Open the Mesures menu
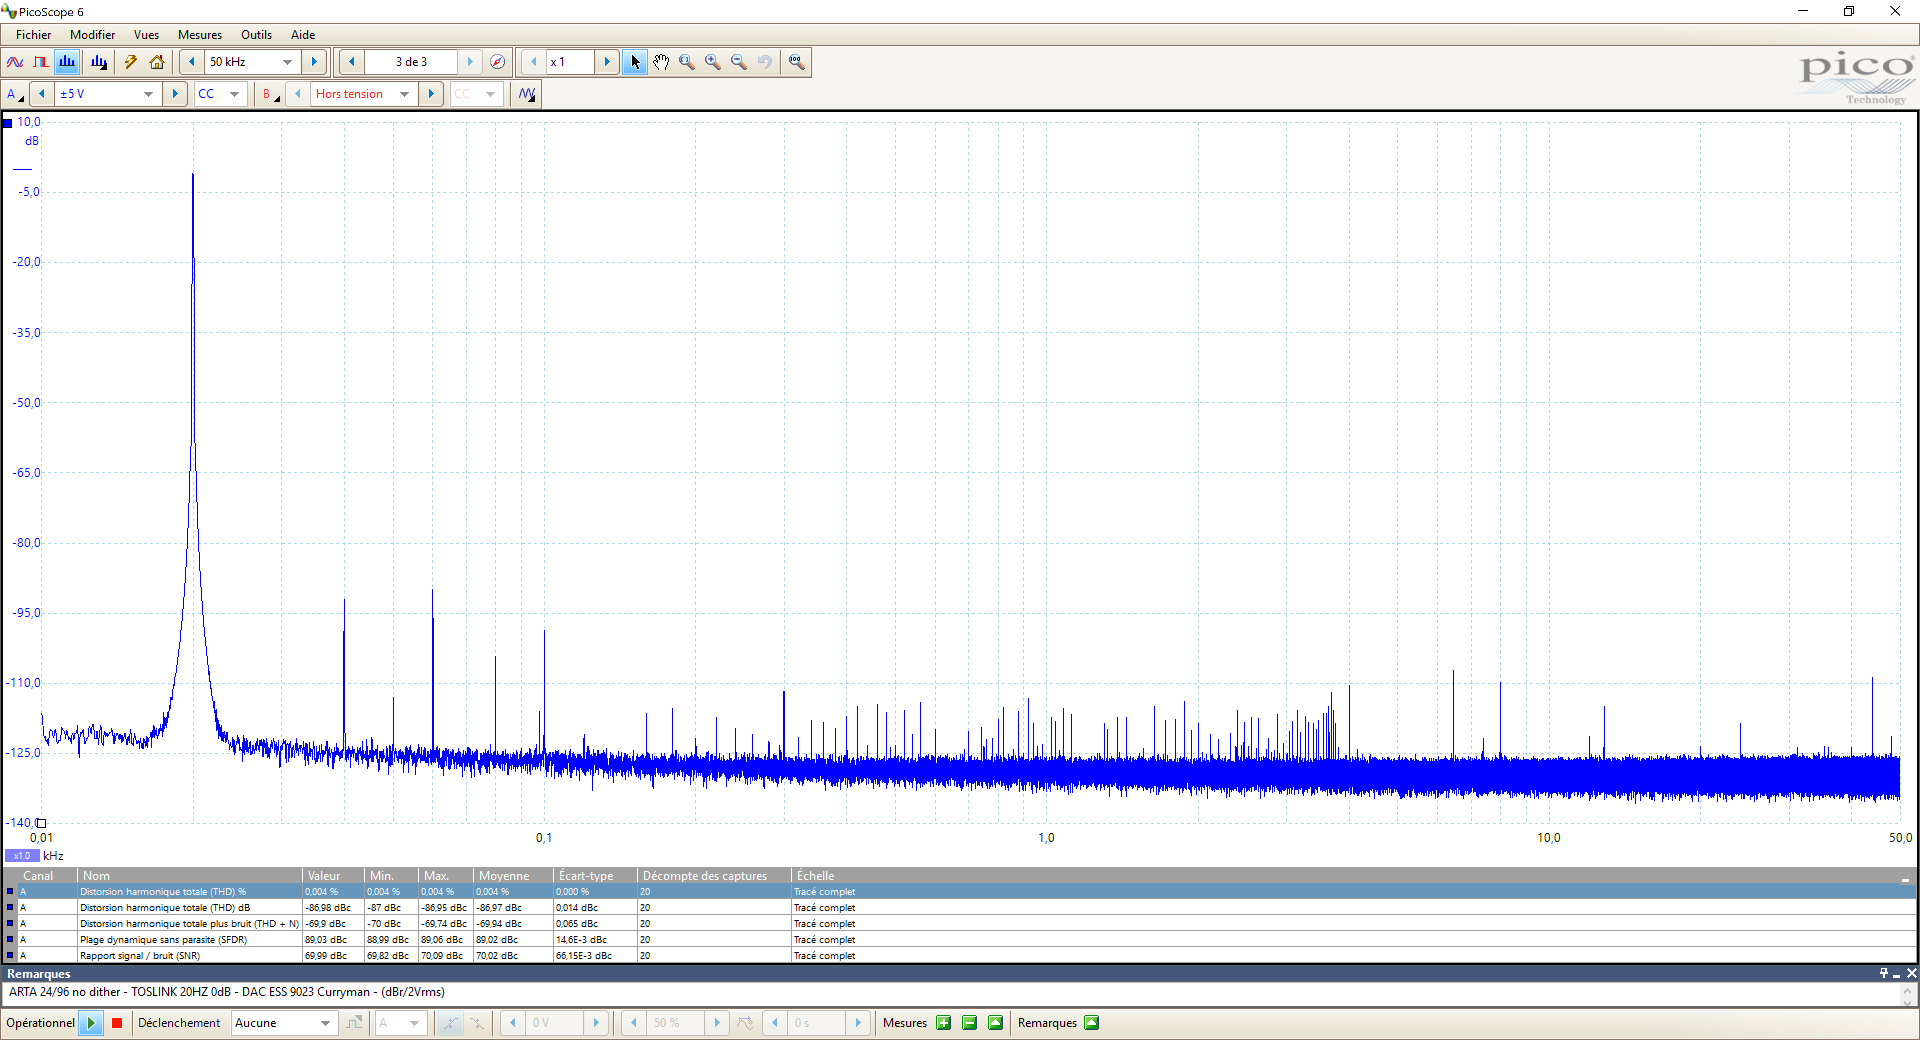Viewport: 1920px width, 1040px height. click(x=200, y=35)
